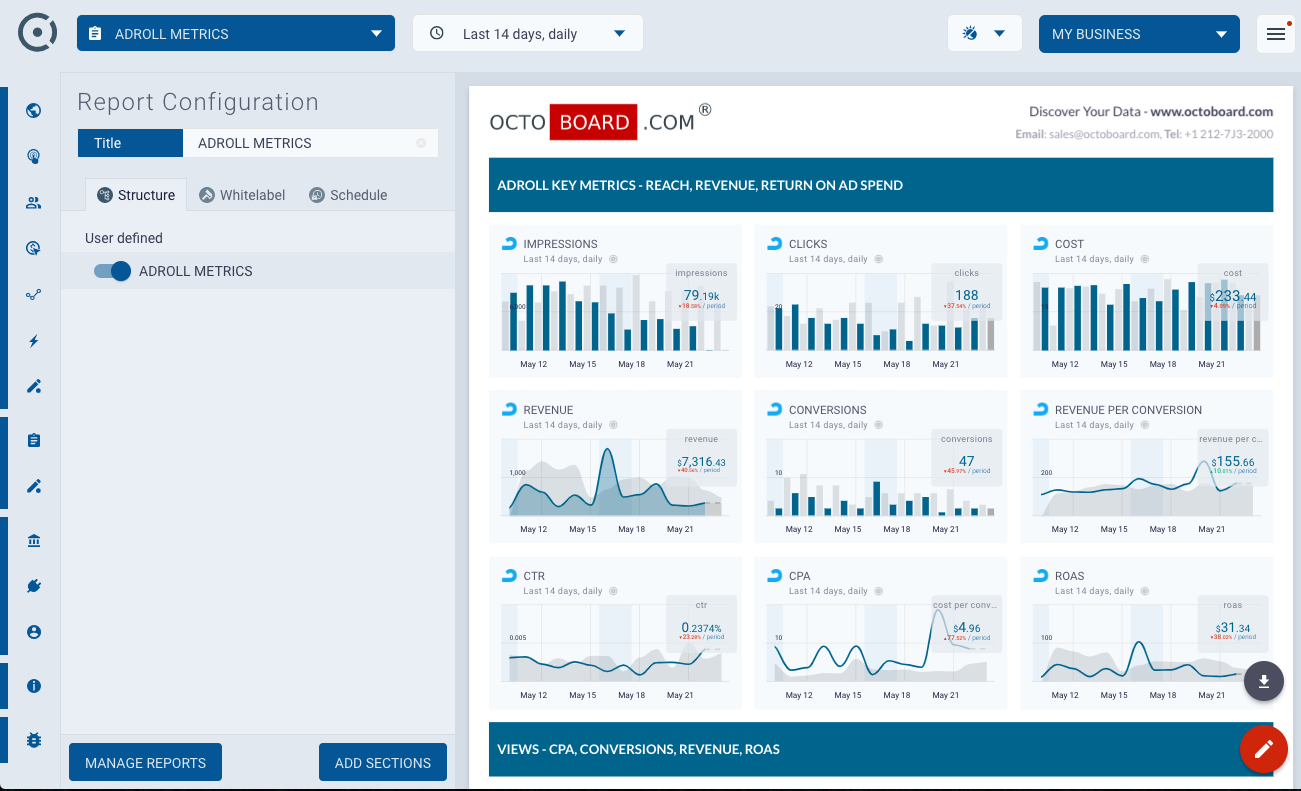Click the $7,316.43 revenue value
Screen dimensions: 1301x791
click(x=701, y=462)
